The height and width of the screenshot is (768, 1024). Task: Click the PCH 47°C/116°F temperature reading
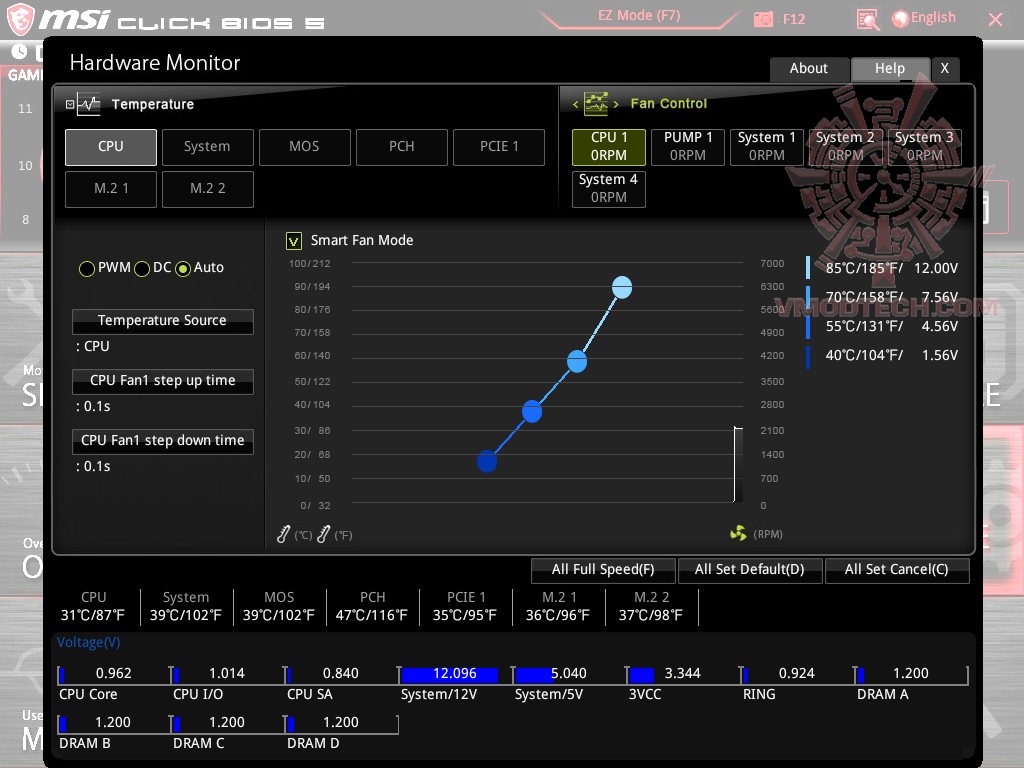pos(372,607)
